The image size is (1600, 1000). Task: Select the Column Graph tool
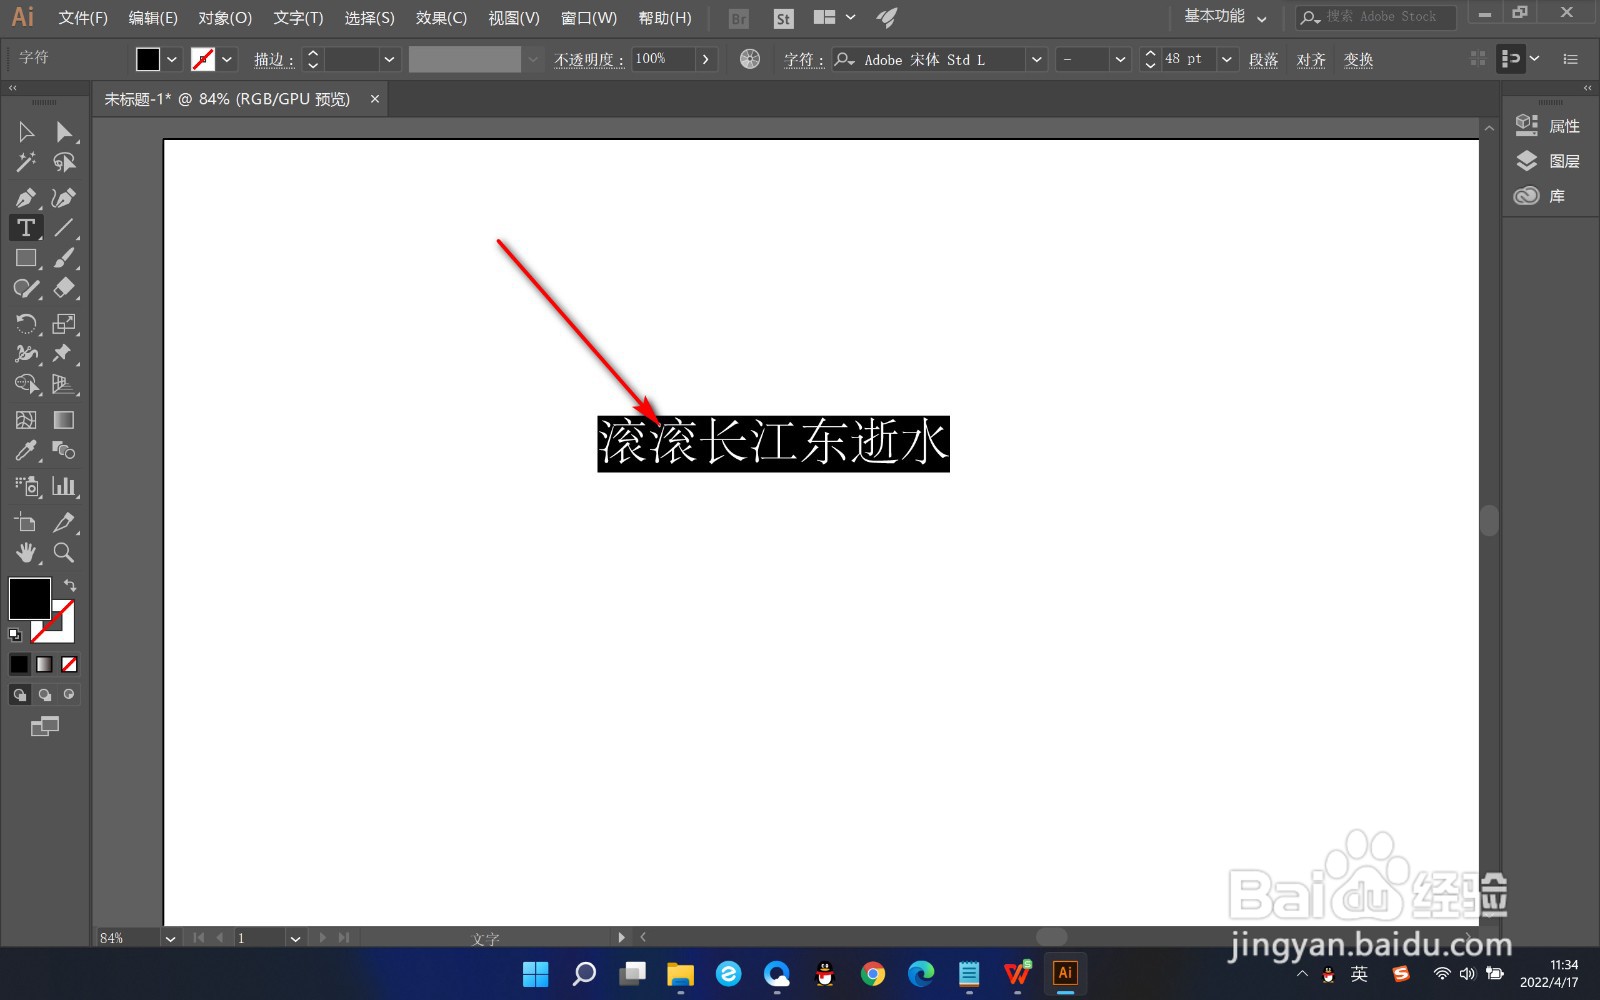pos(64,487)
